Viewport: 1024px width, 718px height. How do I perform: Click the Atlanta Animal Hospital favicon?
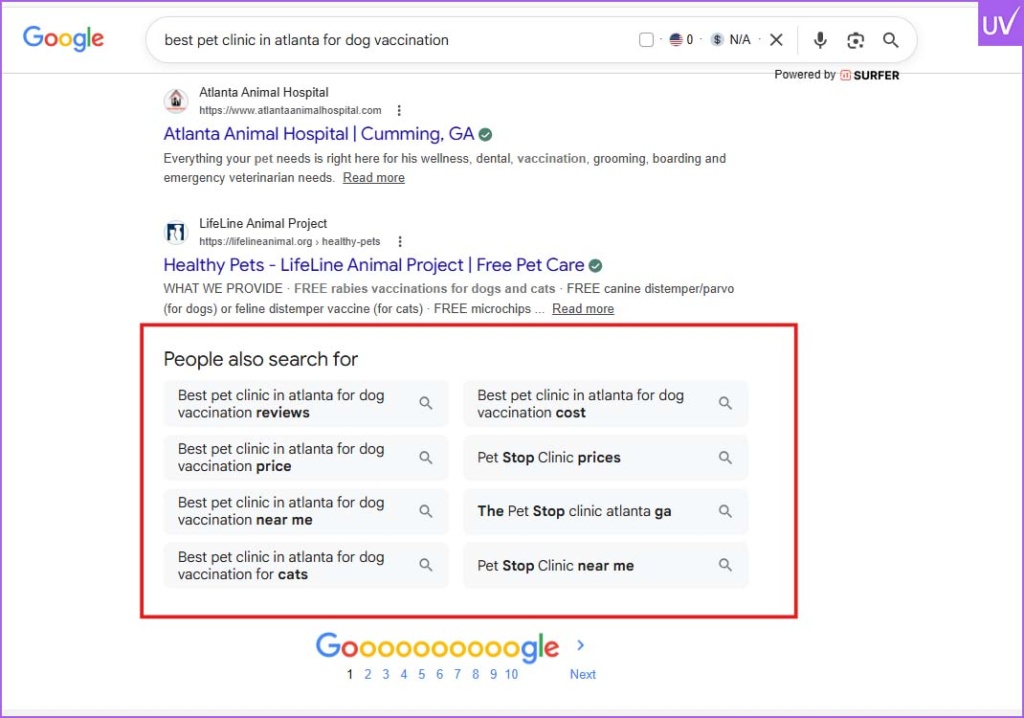(x=176, y=101)
